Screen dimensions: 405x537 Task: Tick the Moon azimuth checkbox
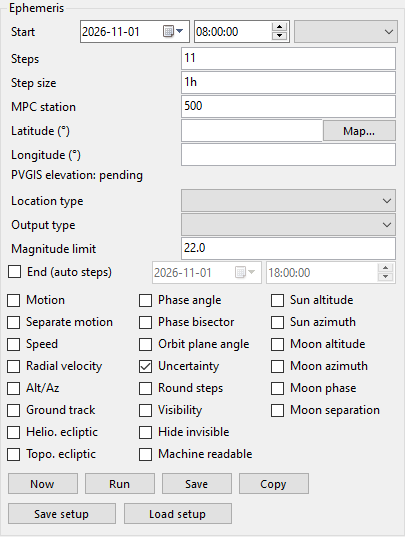tap(277, 366)
